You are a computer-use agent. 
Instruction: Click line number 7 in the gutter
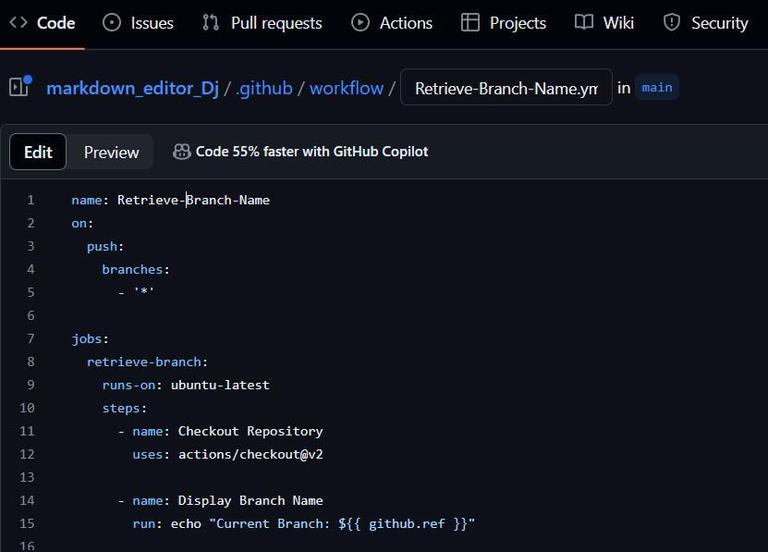tap(30, 338)
